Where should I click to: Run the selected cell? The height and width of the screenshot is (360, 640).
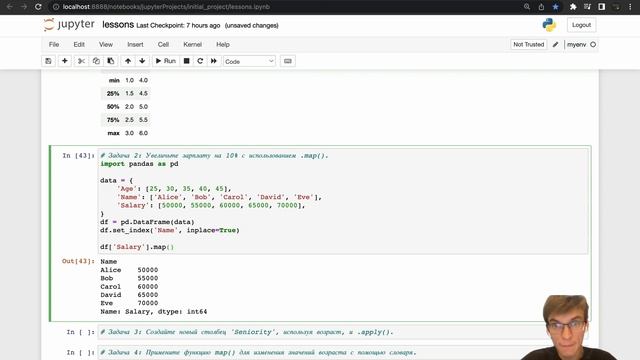tap(166, 61)
